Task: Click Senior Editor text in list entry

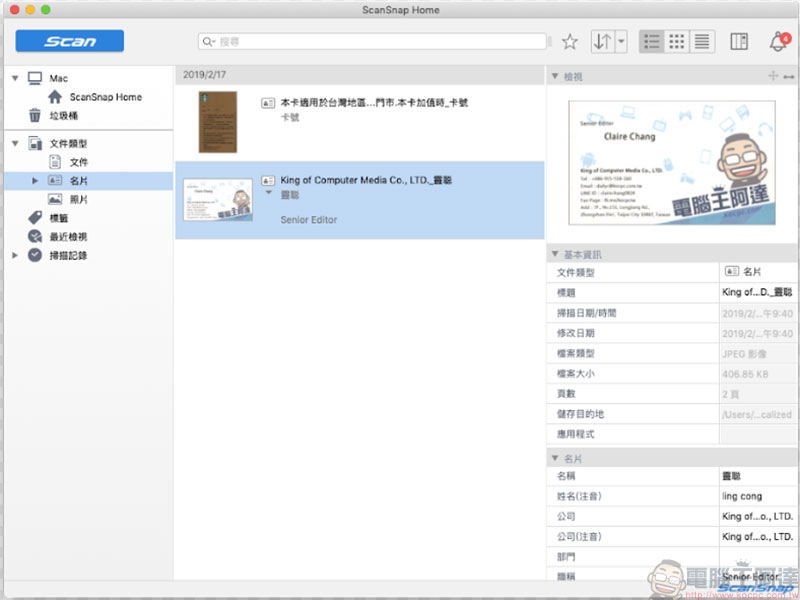Action: click(309, 220)
